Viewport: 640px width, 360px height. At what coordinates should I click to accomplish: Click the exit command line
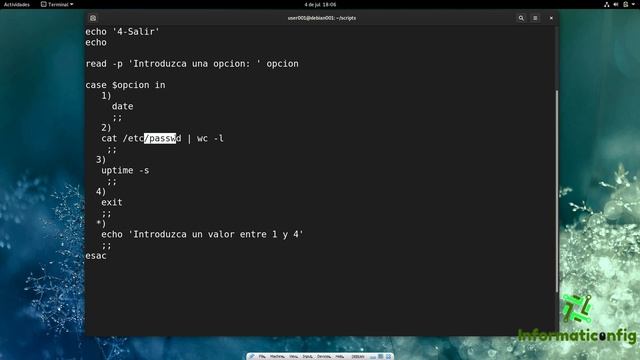pos(112,202)
